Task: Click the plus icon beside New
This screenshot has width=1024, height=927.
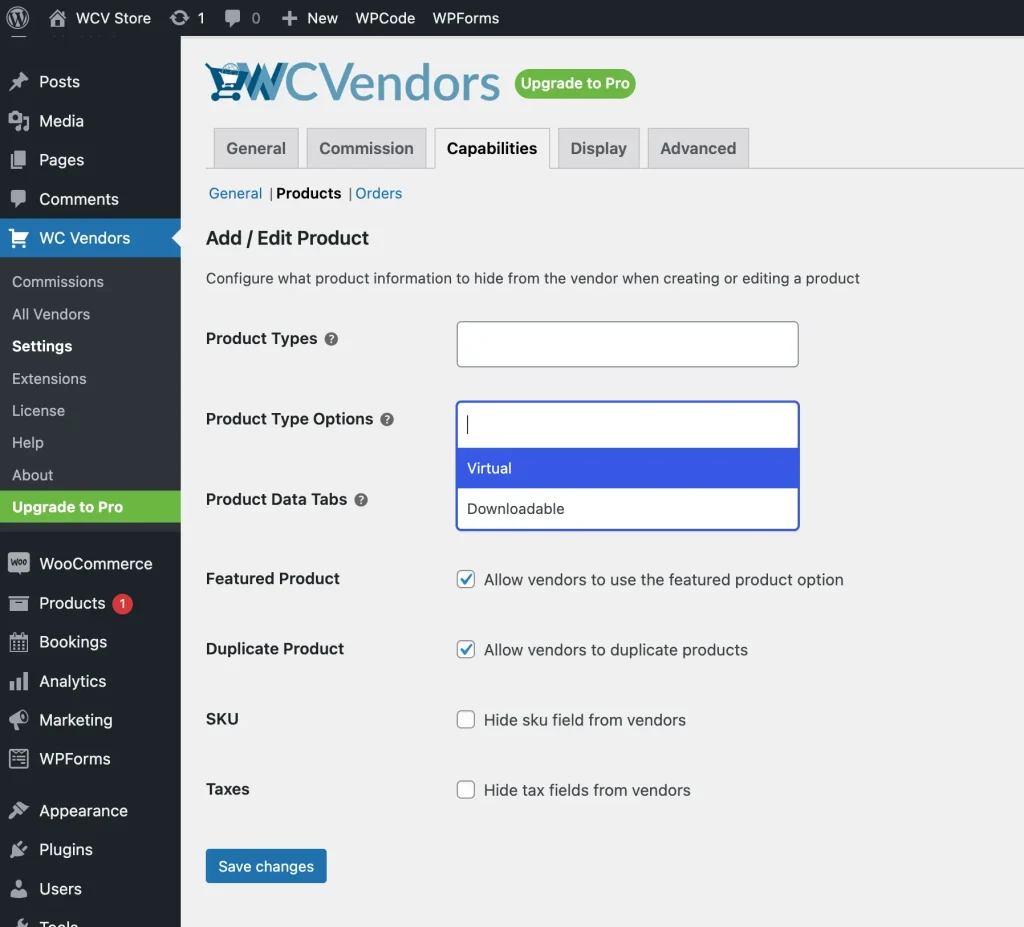Action: click(289, 19)
